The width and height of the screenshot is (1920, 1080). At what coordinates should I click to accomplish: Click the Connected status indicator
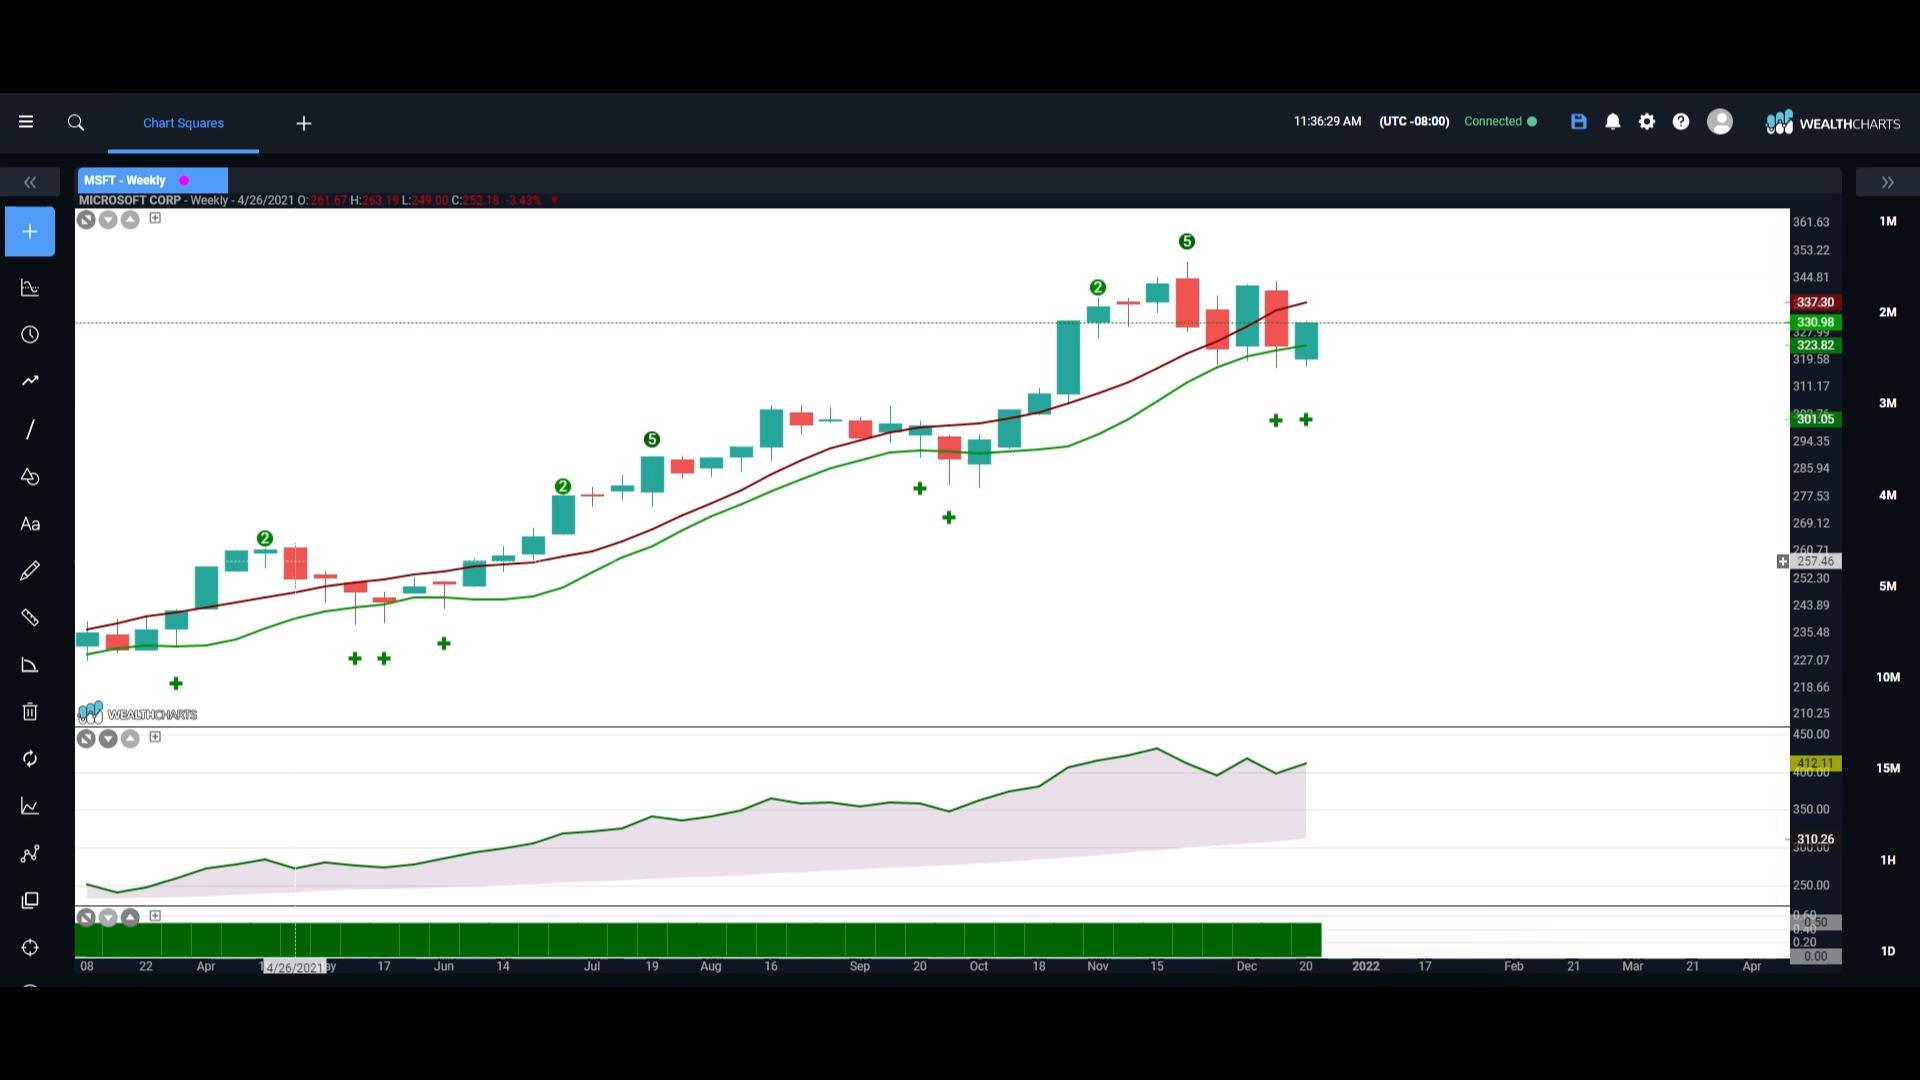(1501, 121)
